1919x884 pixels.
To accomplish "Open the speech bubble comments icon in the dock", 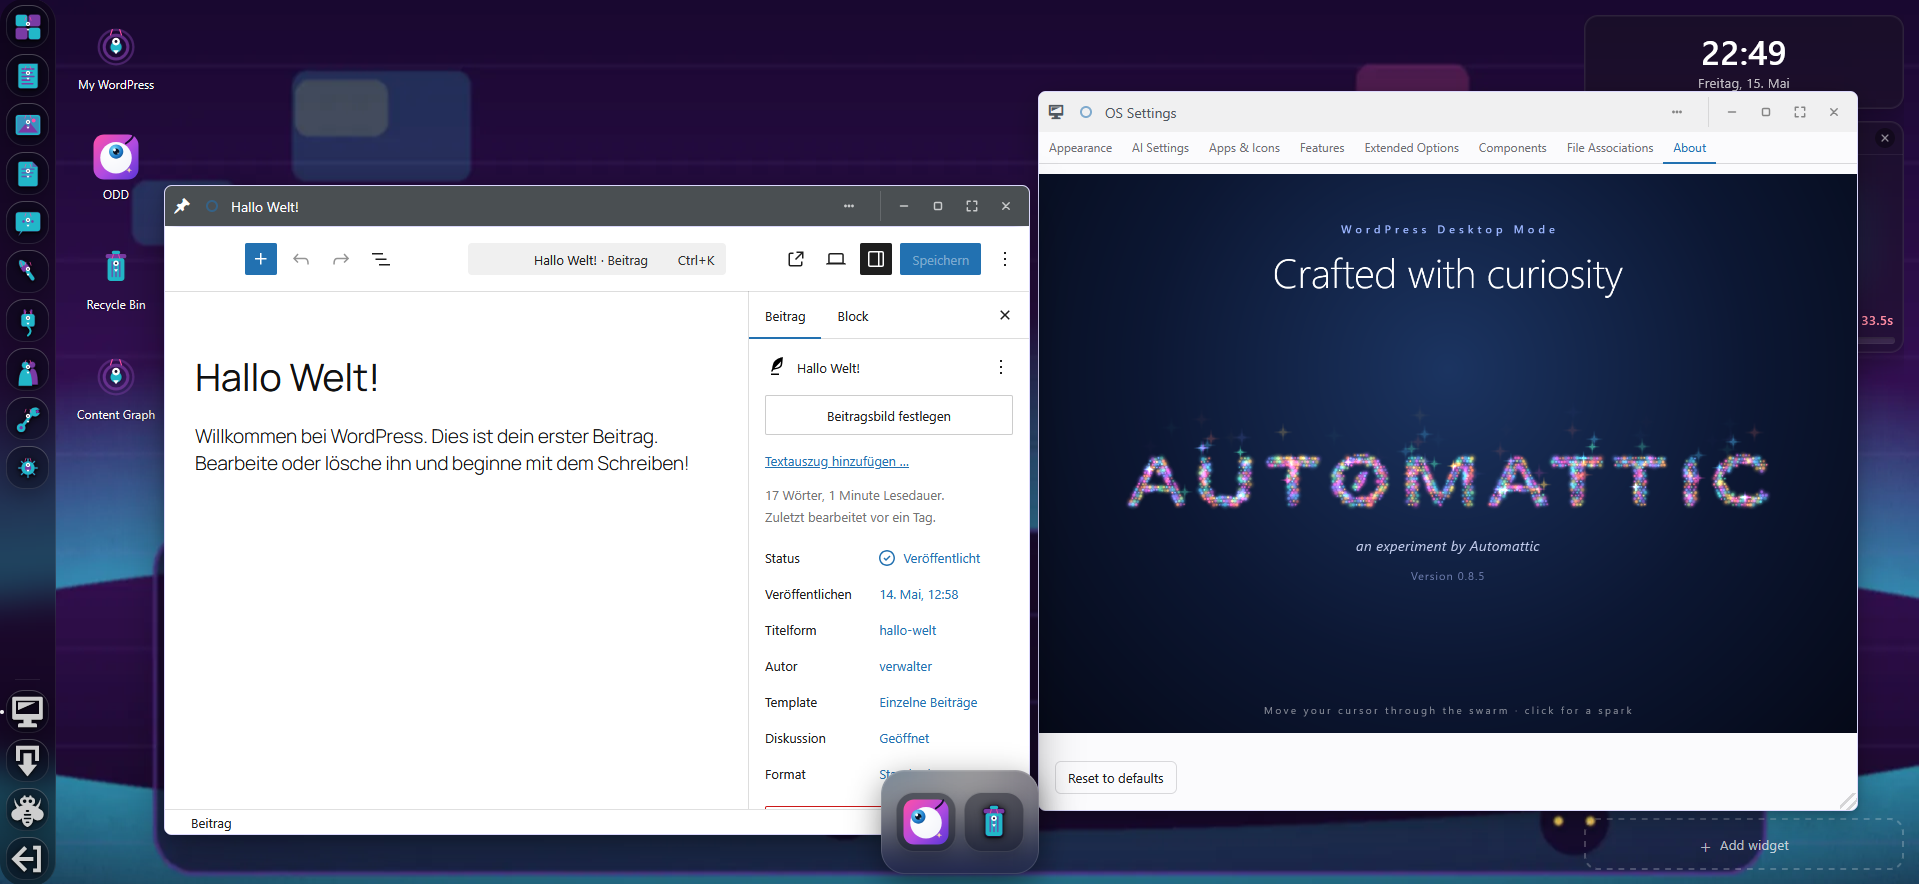I will pos(28,222).
